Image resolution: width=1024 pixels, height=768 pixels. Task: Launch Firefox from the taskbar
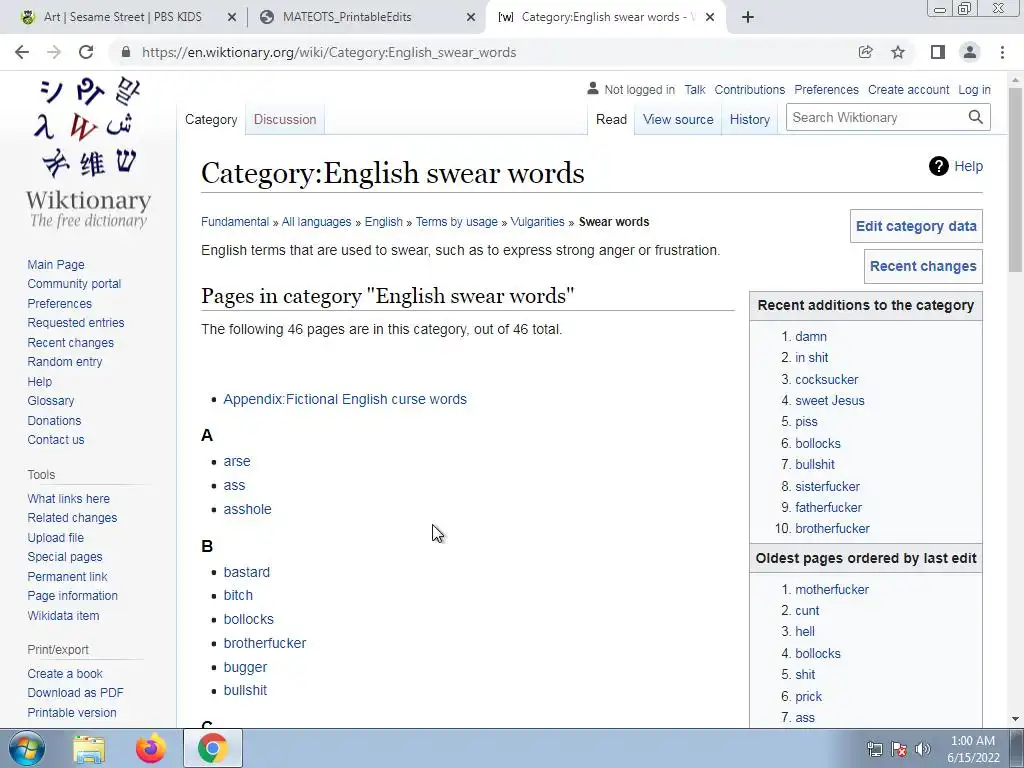pos(151,749)
